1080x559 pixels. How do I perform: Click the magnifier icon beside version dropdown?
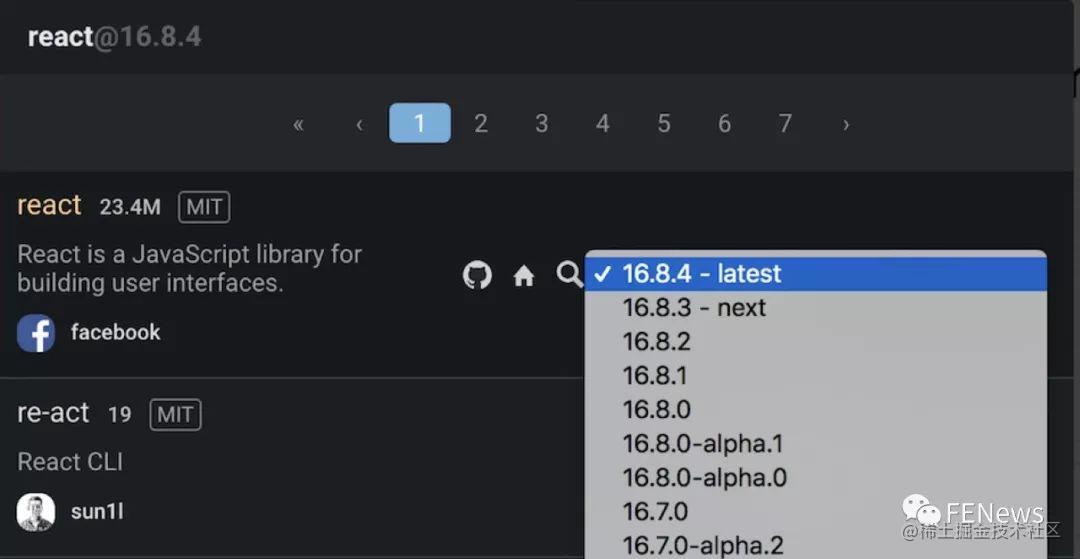tap(570, 274)
